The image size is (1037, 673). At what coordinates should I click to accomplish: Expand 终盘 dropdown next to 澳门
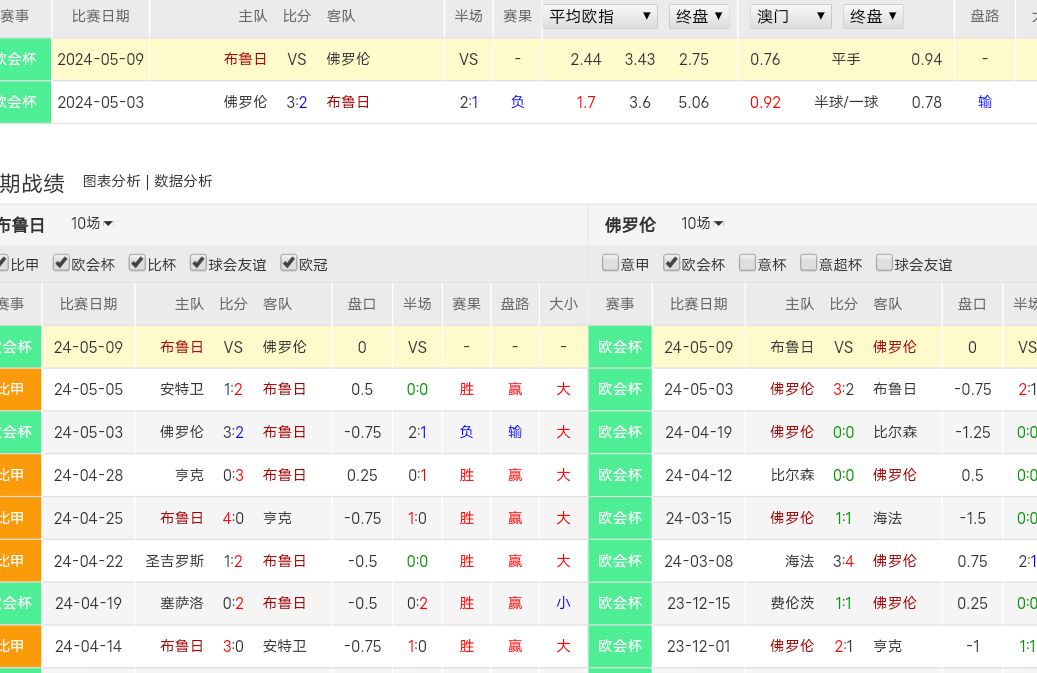click(874, 16)
